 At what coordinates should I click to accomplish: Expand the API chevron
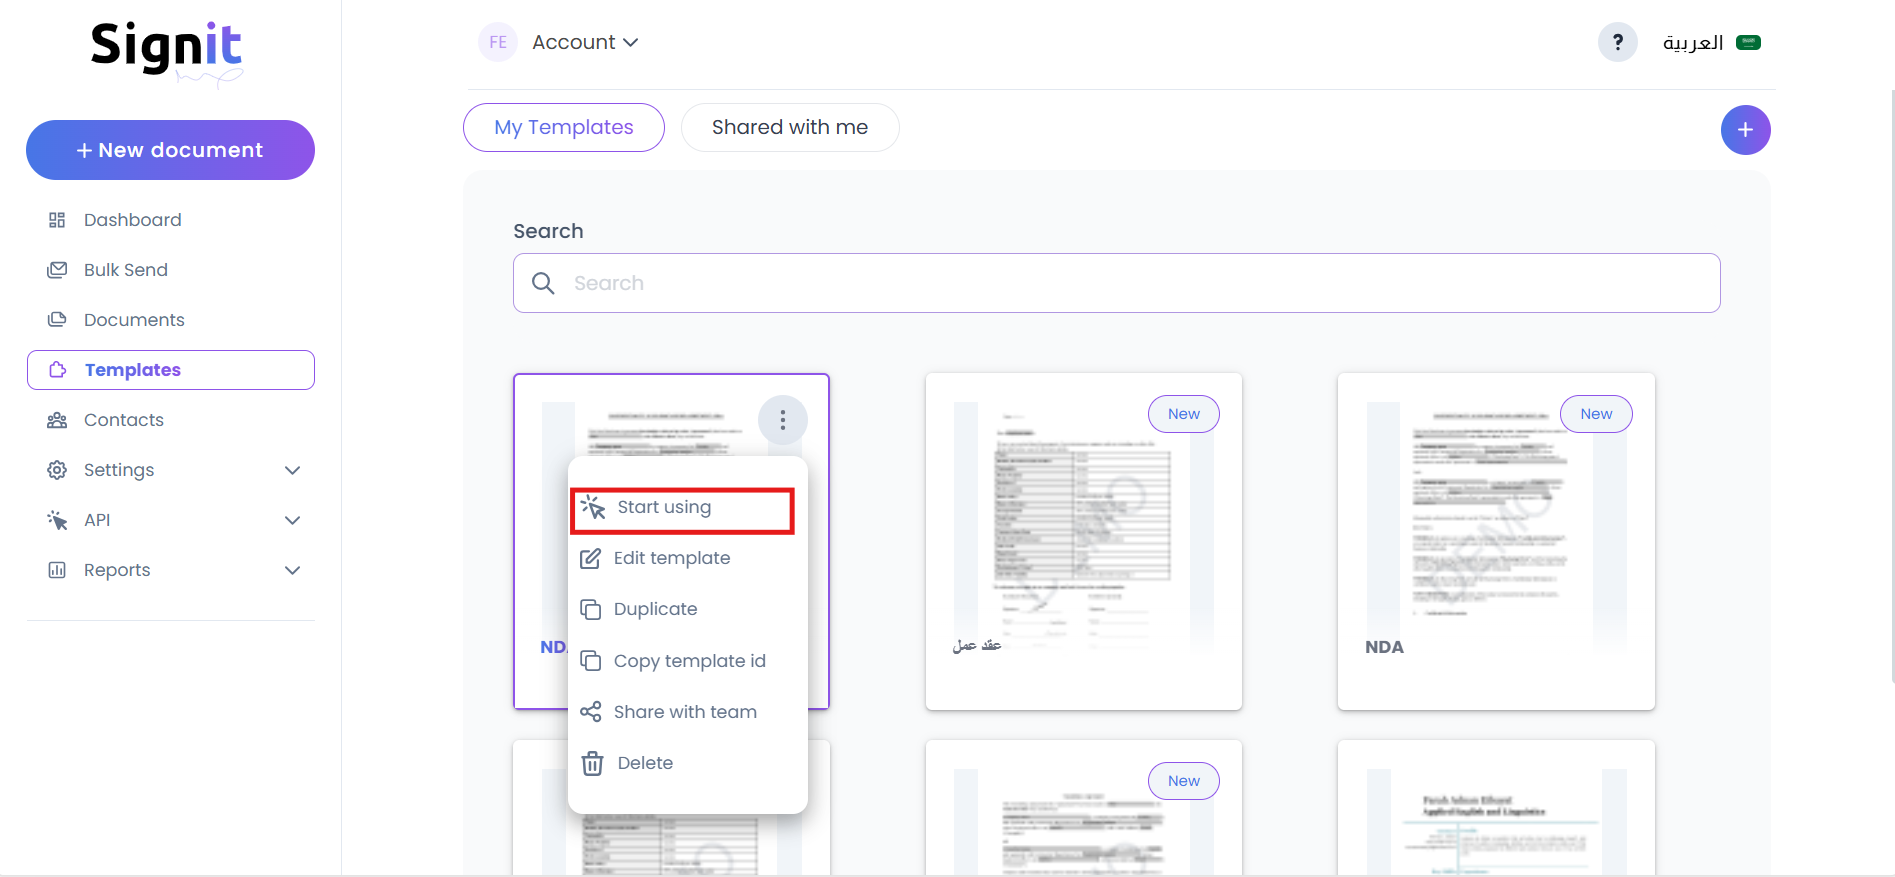[292, 520]
